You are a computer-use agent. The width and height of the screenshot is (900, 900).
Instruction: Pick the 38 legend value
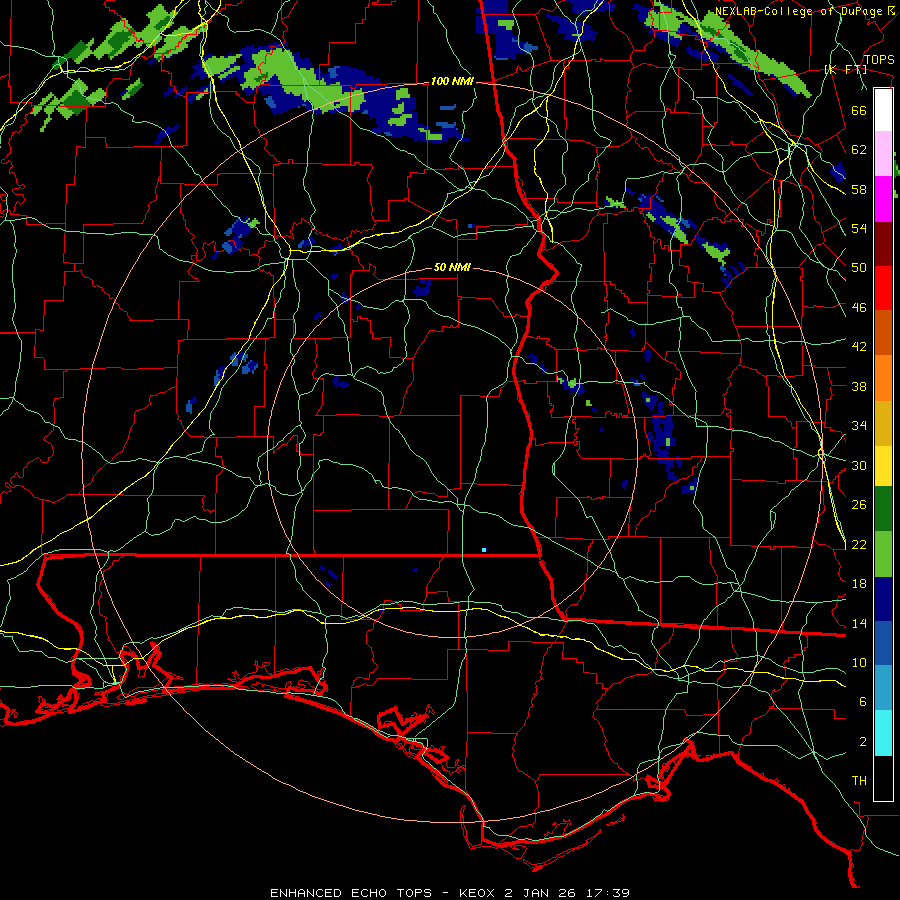(859, 386)
